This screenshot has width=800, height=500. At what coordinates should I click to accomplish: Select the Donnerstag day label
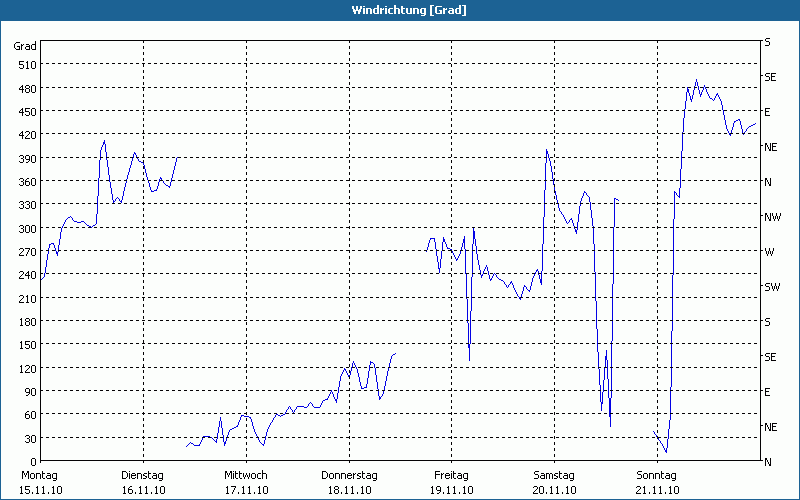[349, 476]
